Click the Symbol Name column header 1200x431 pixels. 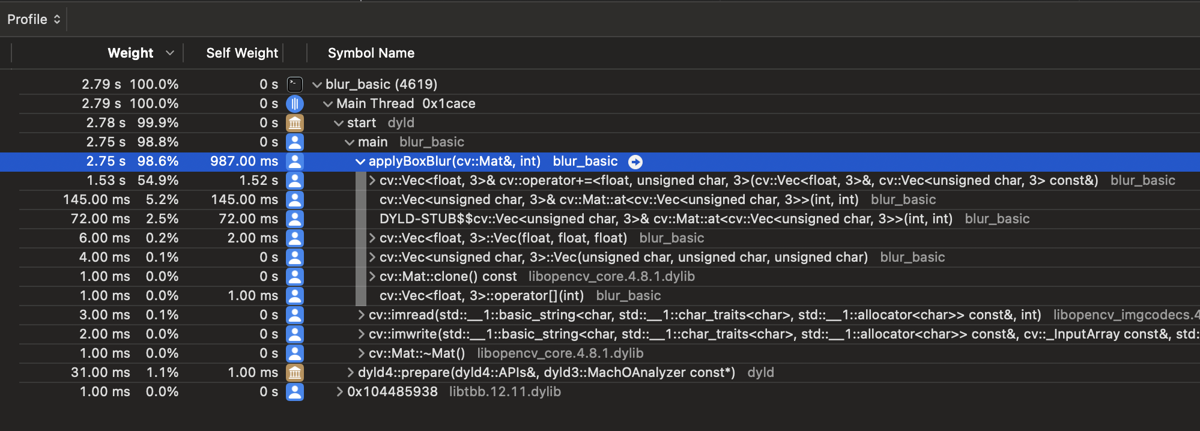point(371,53)
